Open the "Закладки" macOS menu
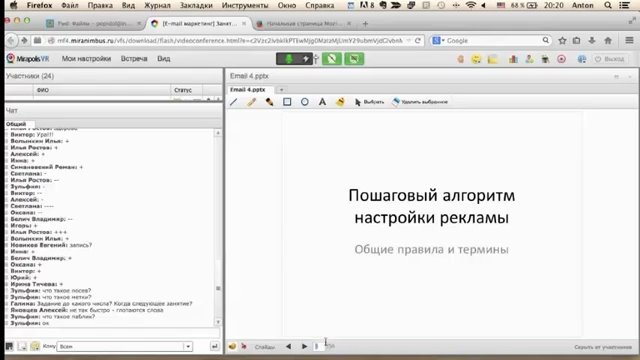Viewport: 640px width, 360px height. 196,5
